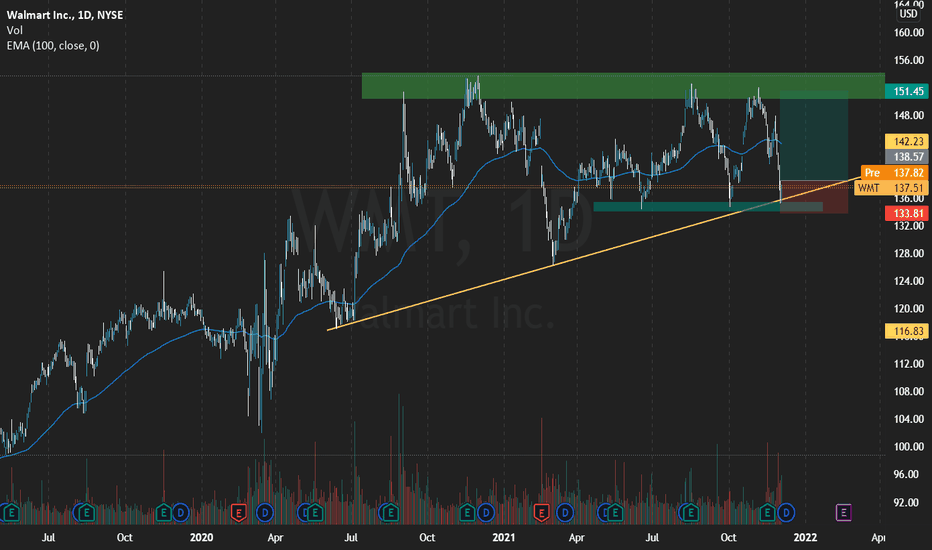Viewport: 932px width, 550px height.
Task: Click the 160.00 price axis label
Action: 909,33
